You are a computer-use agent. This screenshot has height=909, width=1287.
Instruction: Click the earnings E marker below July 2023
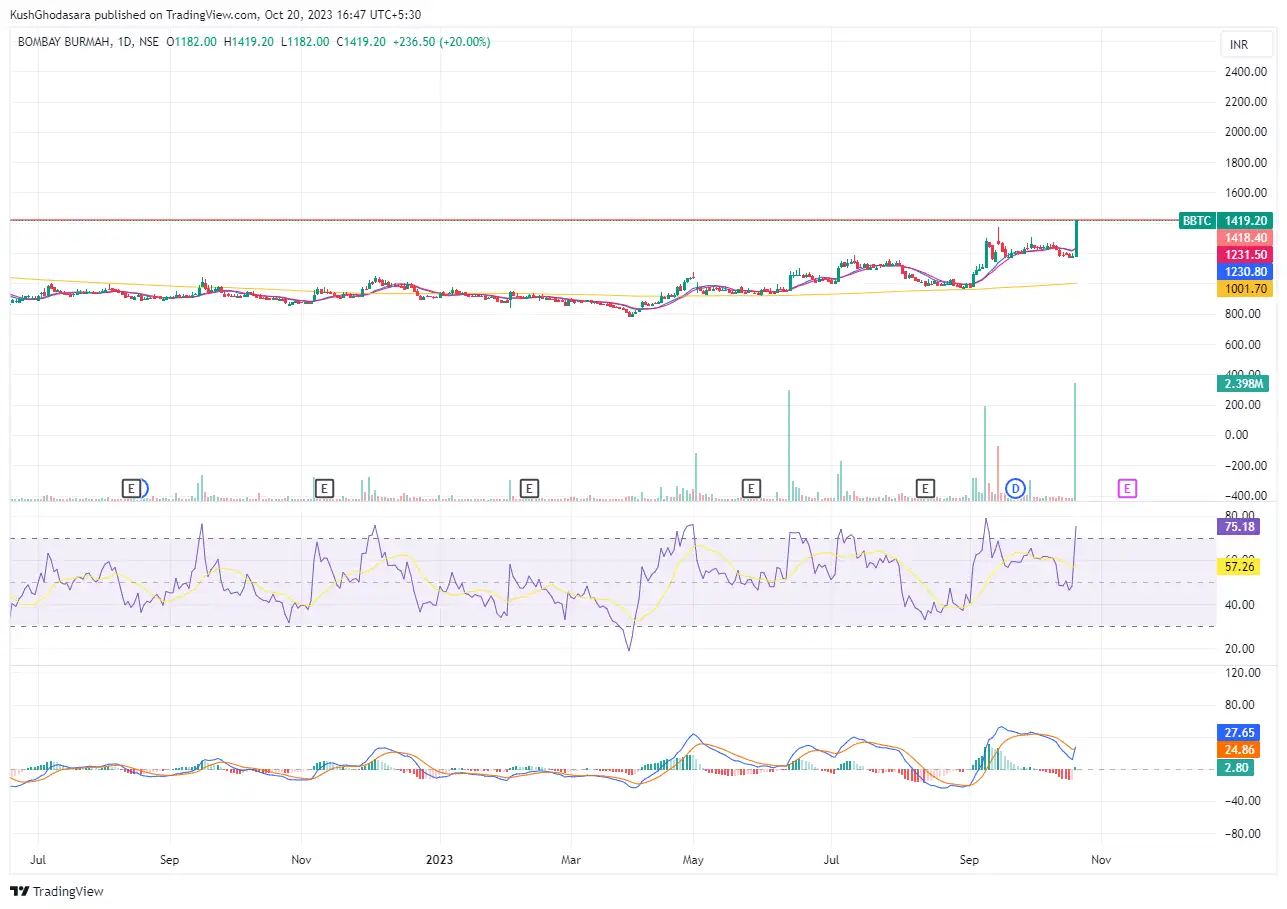tap(925, 488)
